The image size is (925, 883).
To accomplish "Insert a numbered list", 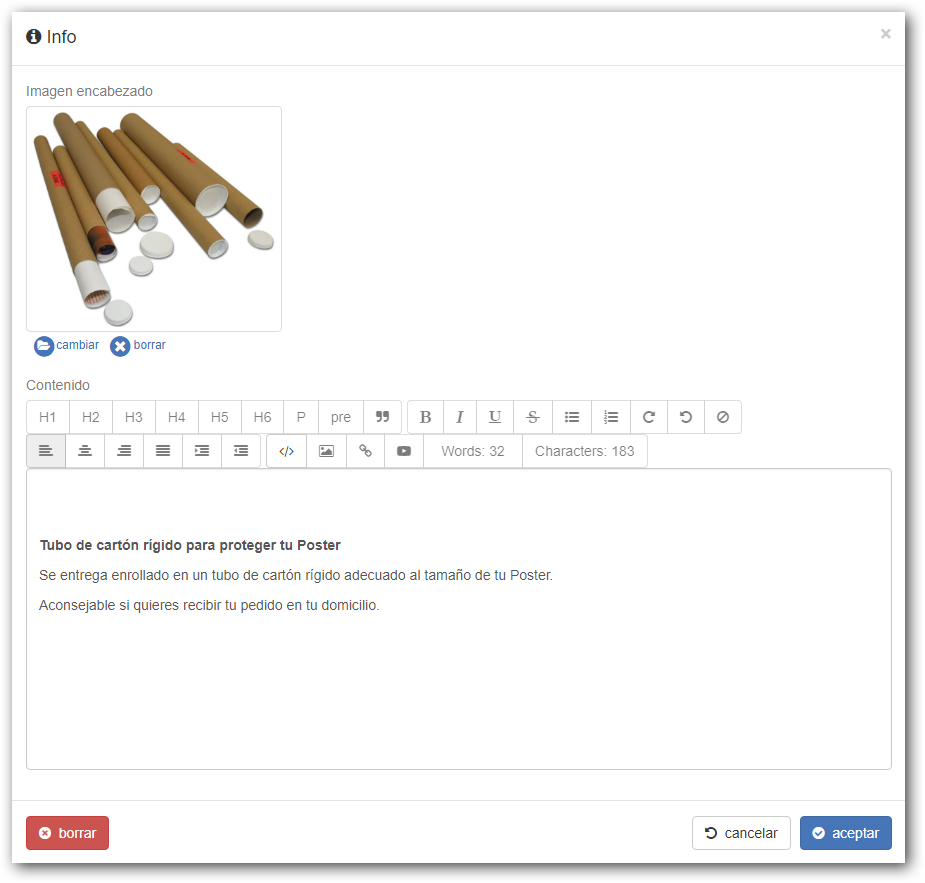I will coord(611,417).
